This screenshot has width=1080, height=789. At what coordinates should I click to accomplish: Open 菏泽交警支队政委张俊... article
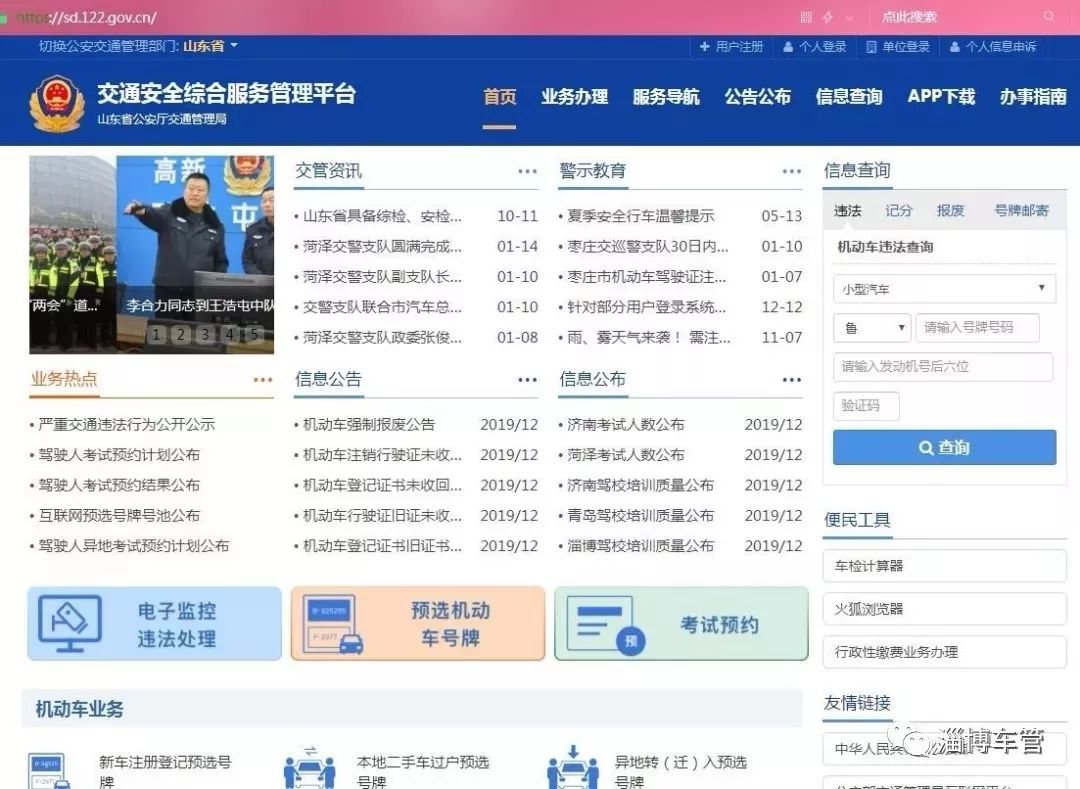click(382, 337)
